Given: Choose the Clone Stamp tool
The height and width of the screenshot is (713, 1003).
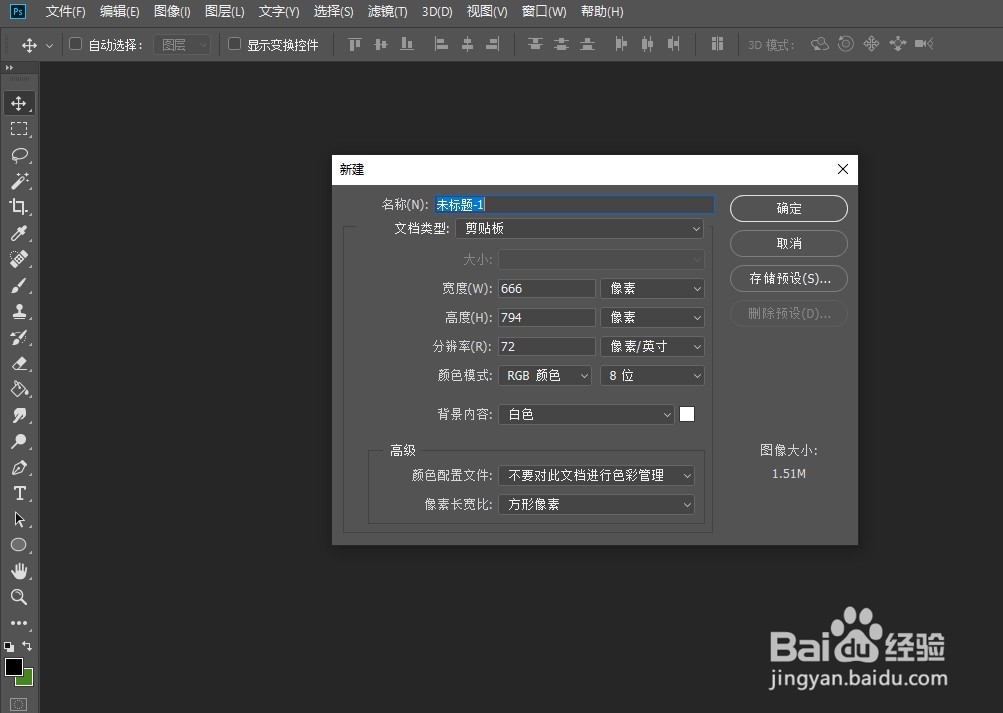Looking at the screenshot, I should (21, 312).
